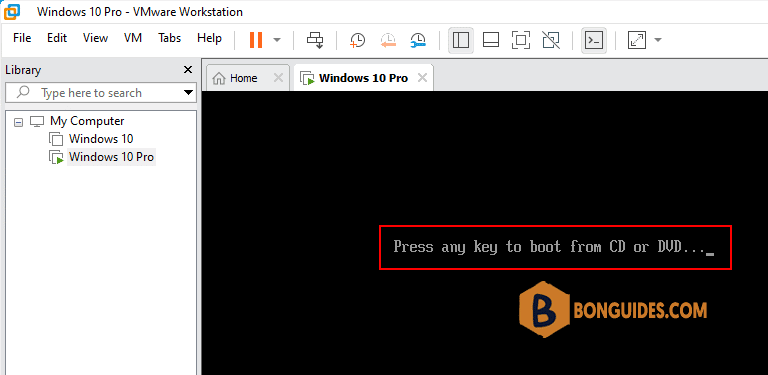The image size is (768, 375).
Task: Open the VM menu
Action: coord(133,38)
